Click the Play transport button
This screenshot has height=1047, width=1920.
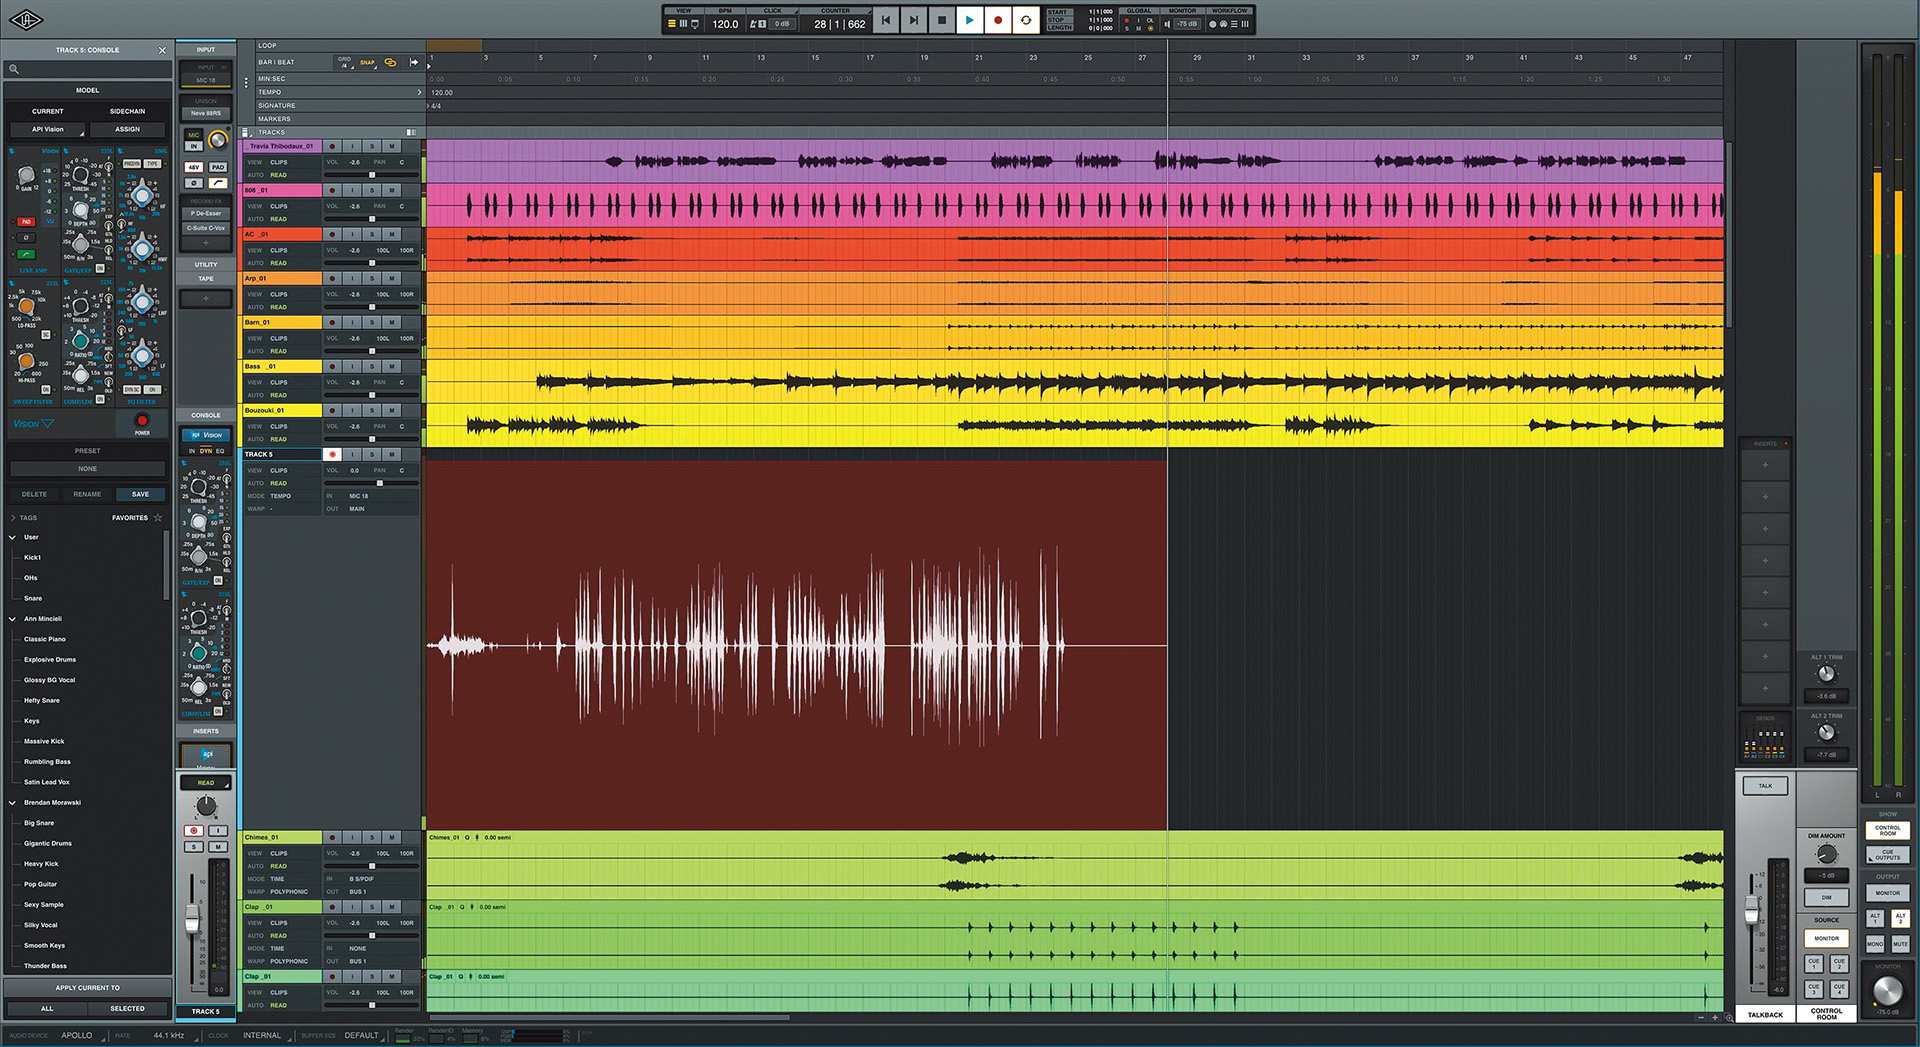coord(969,20)
